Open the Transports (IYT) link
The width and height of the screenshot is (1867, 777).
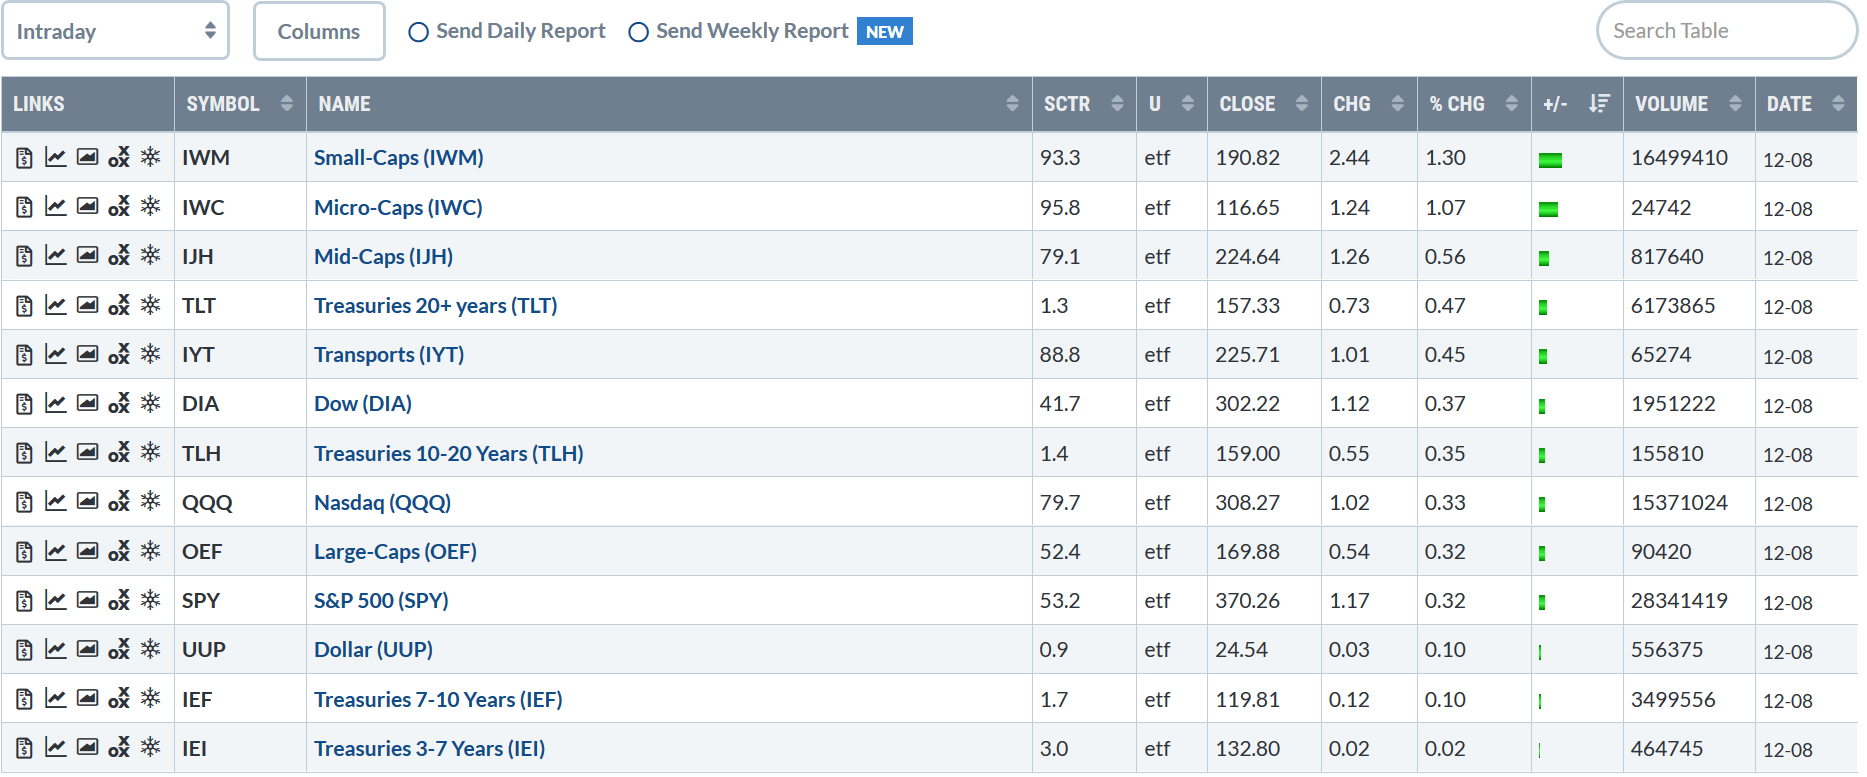(389, 355)
